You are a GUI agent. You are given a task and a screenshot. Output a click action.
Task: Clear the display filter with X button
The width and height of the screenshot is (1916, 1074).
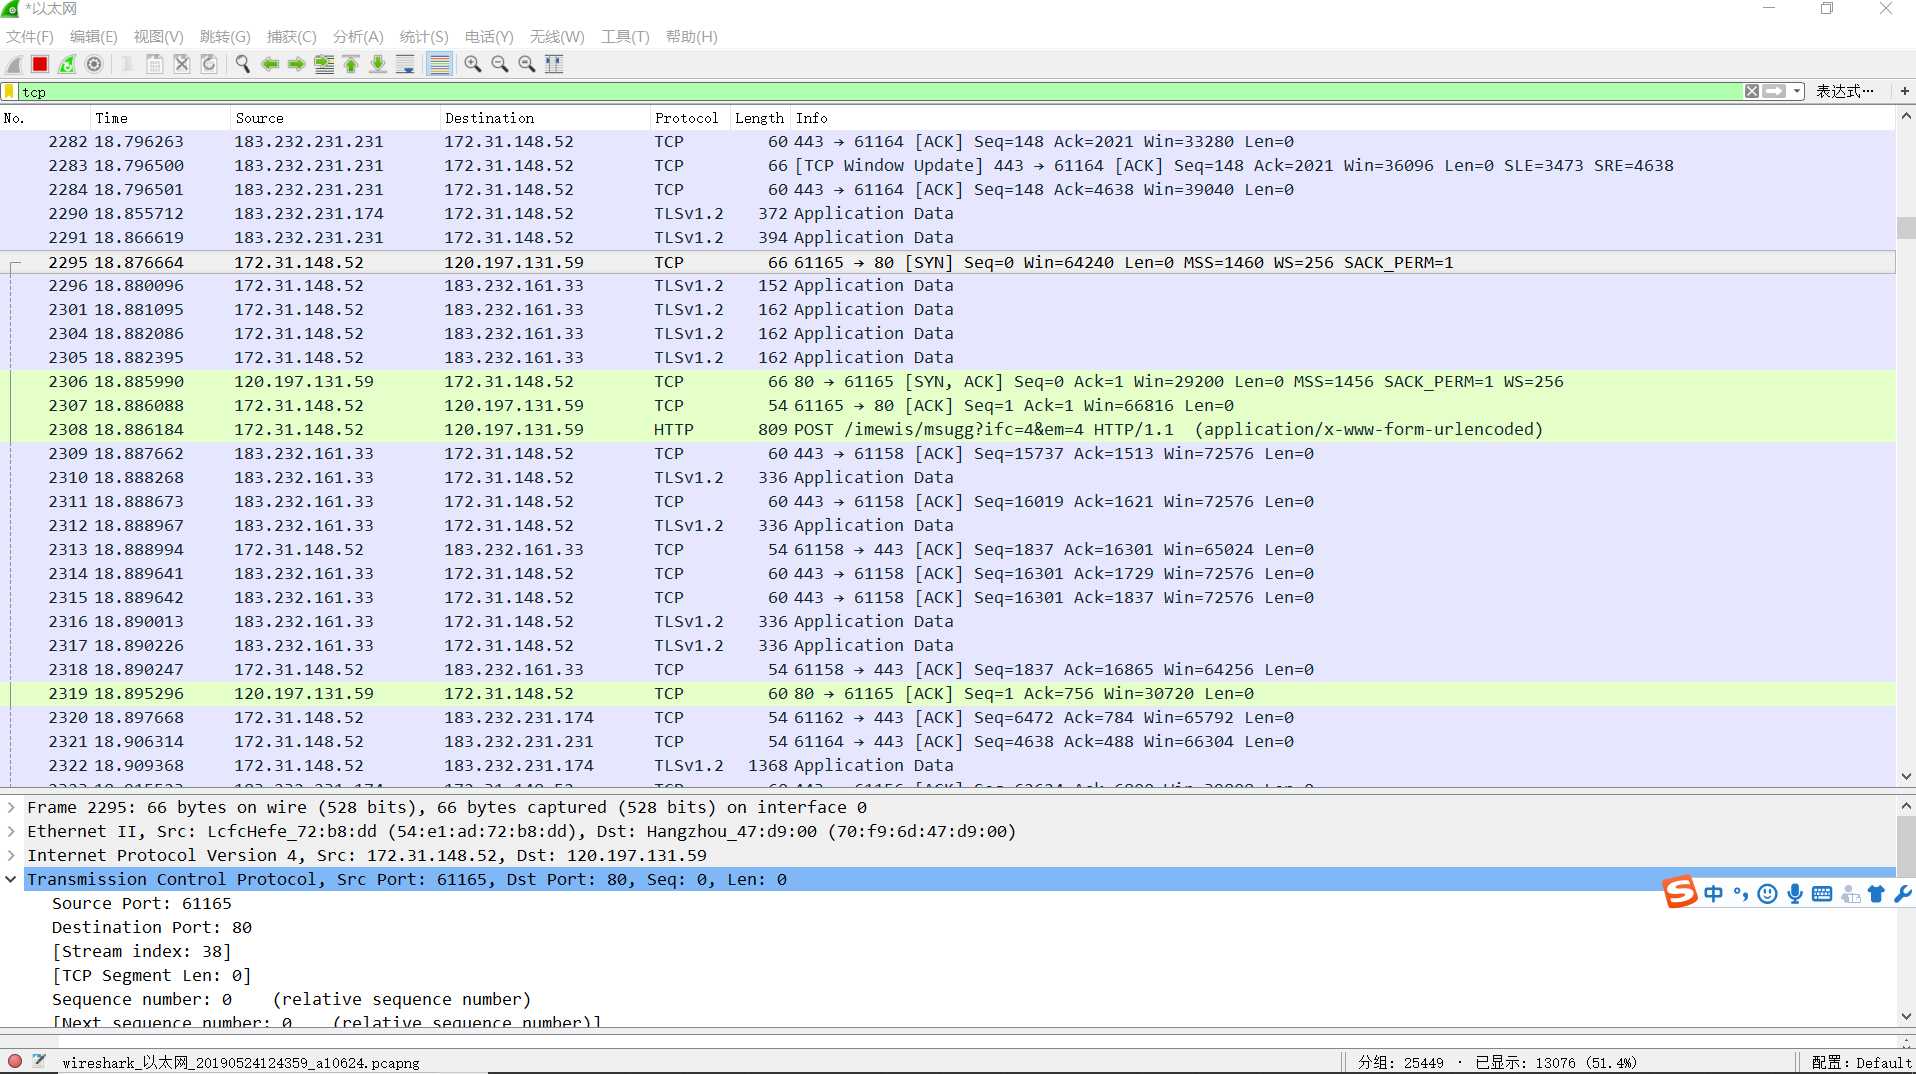1752,91
